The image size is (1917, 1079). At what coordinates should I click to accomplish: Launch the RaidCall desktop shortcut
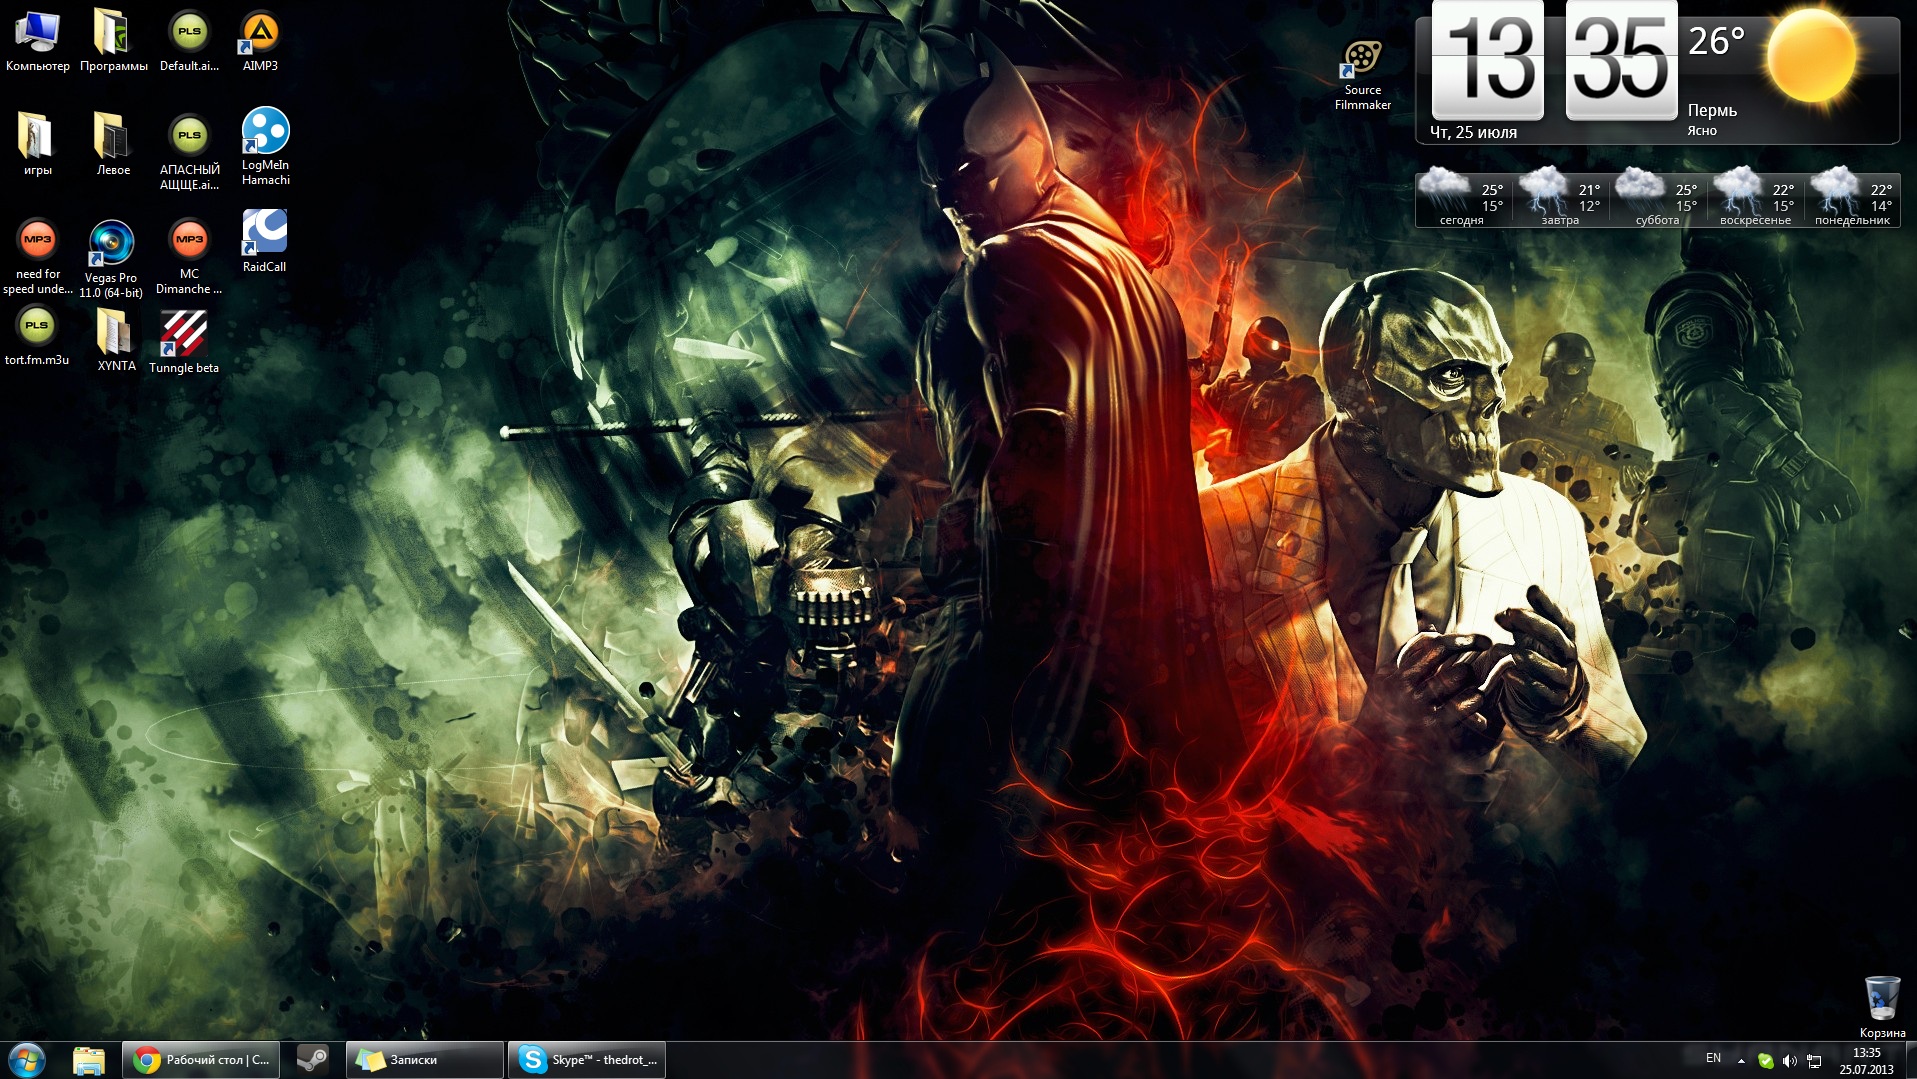(x=264, y=241)
